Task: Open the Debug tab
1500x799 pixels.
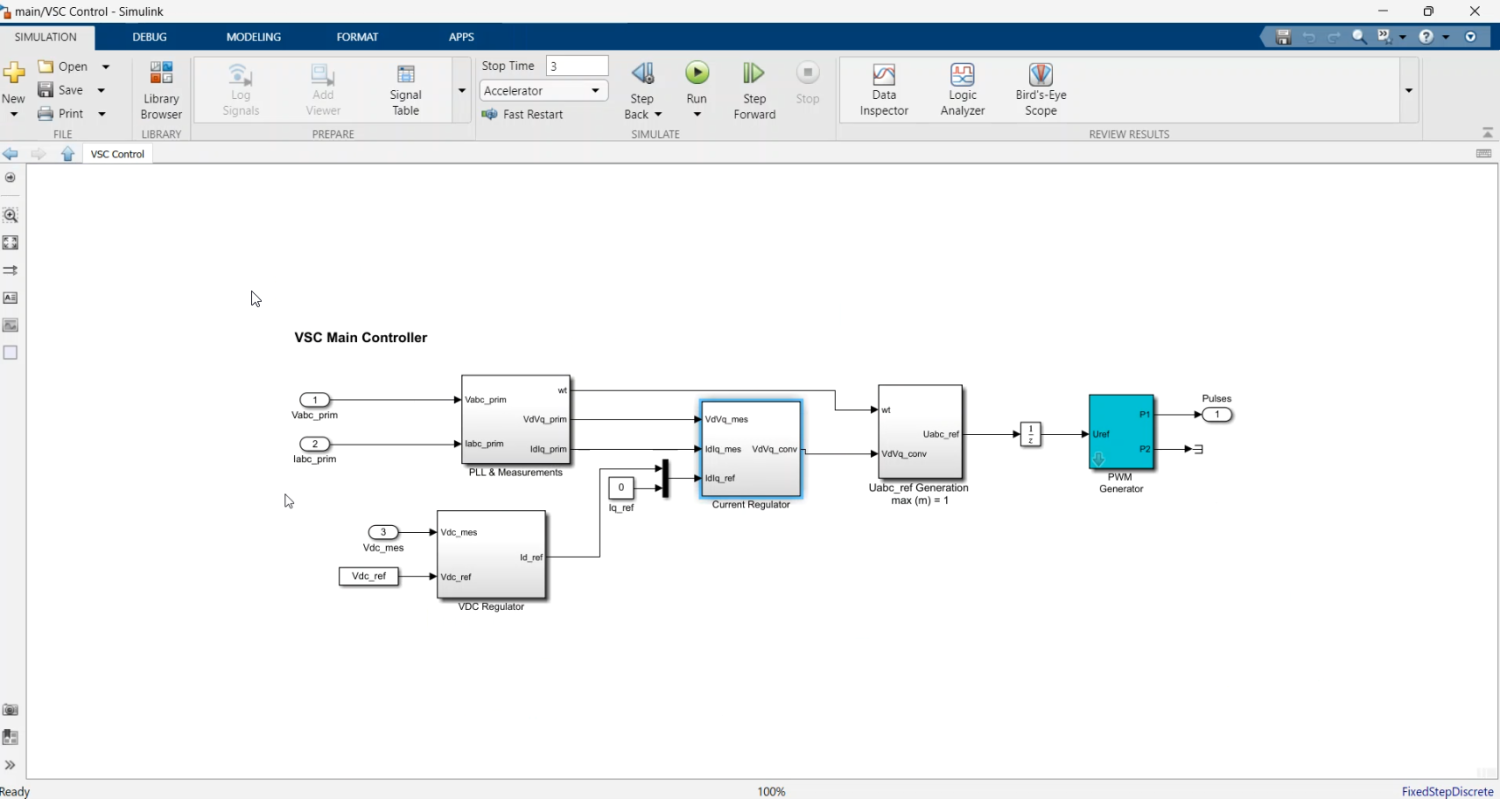Action: [149, 37]
